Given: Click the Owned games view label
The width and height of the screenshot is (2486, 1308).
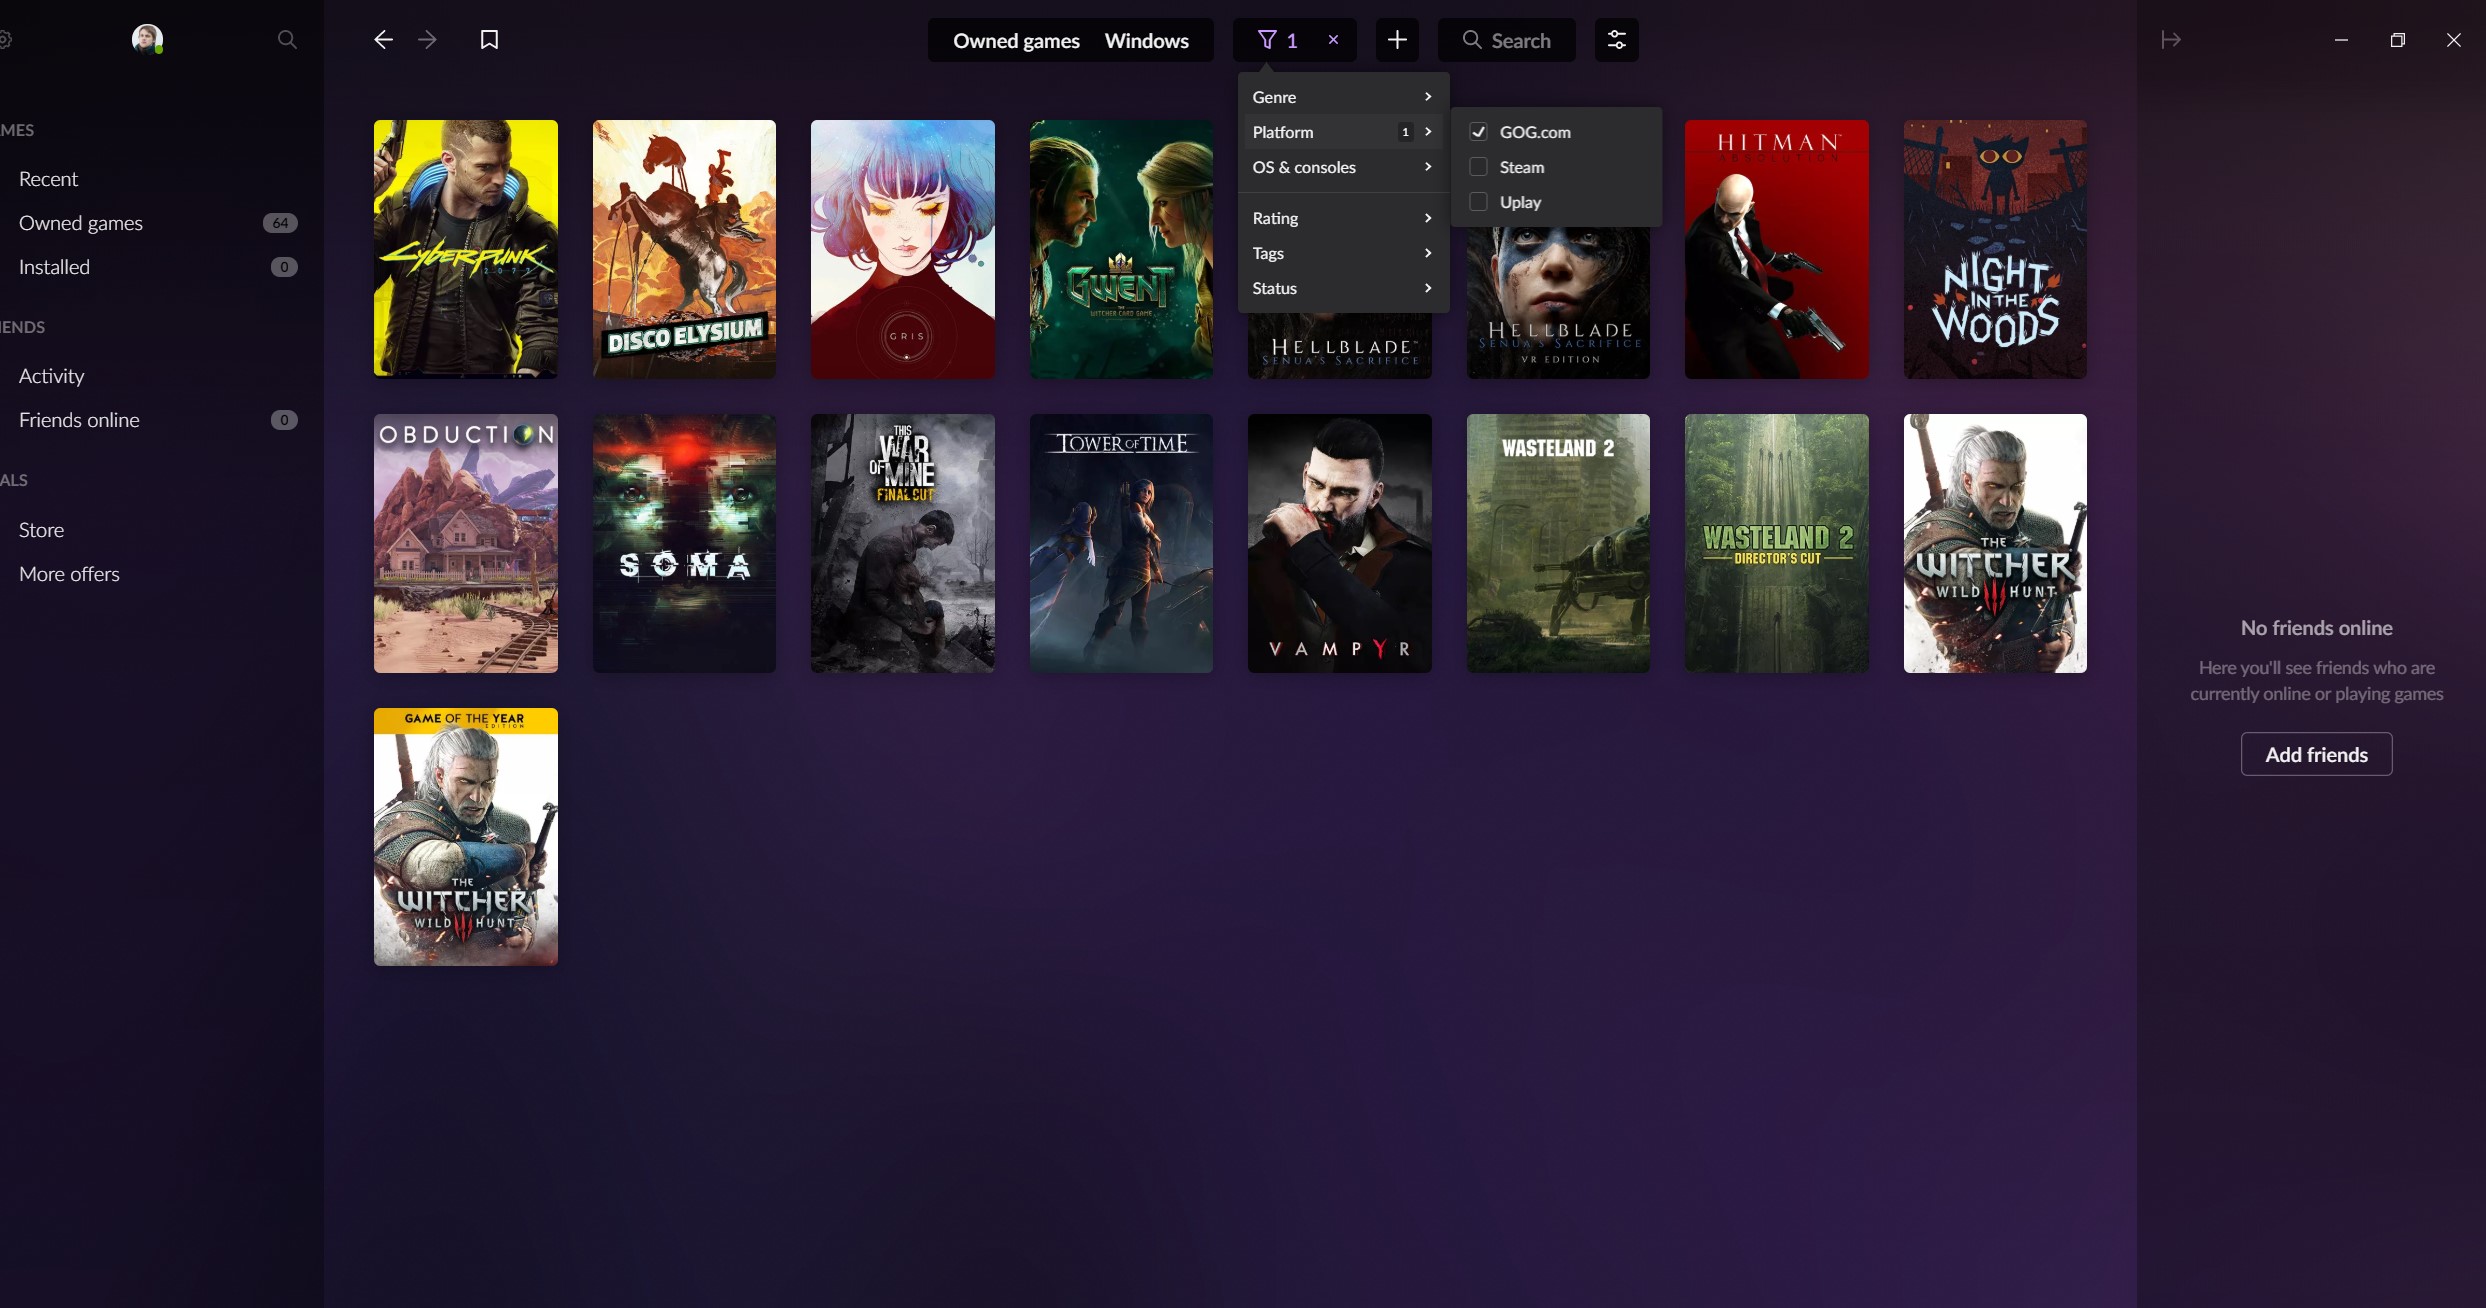Looking at the screenshot, I should tap(1016, 41).
